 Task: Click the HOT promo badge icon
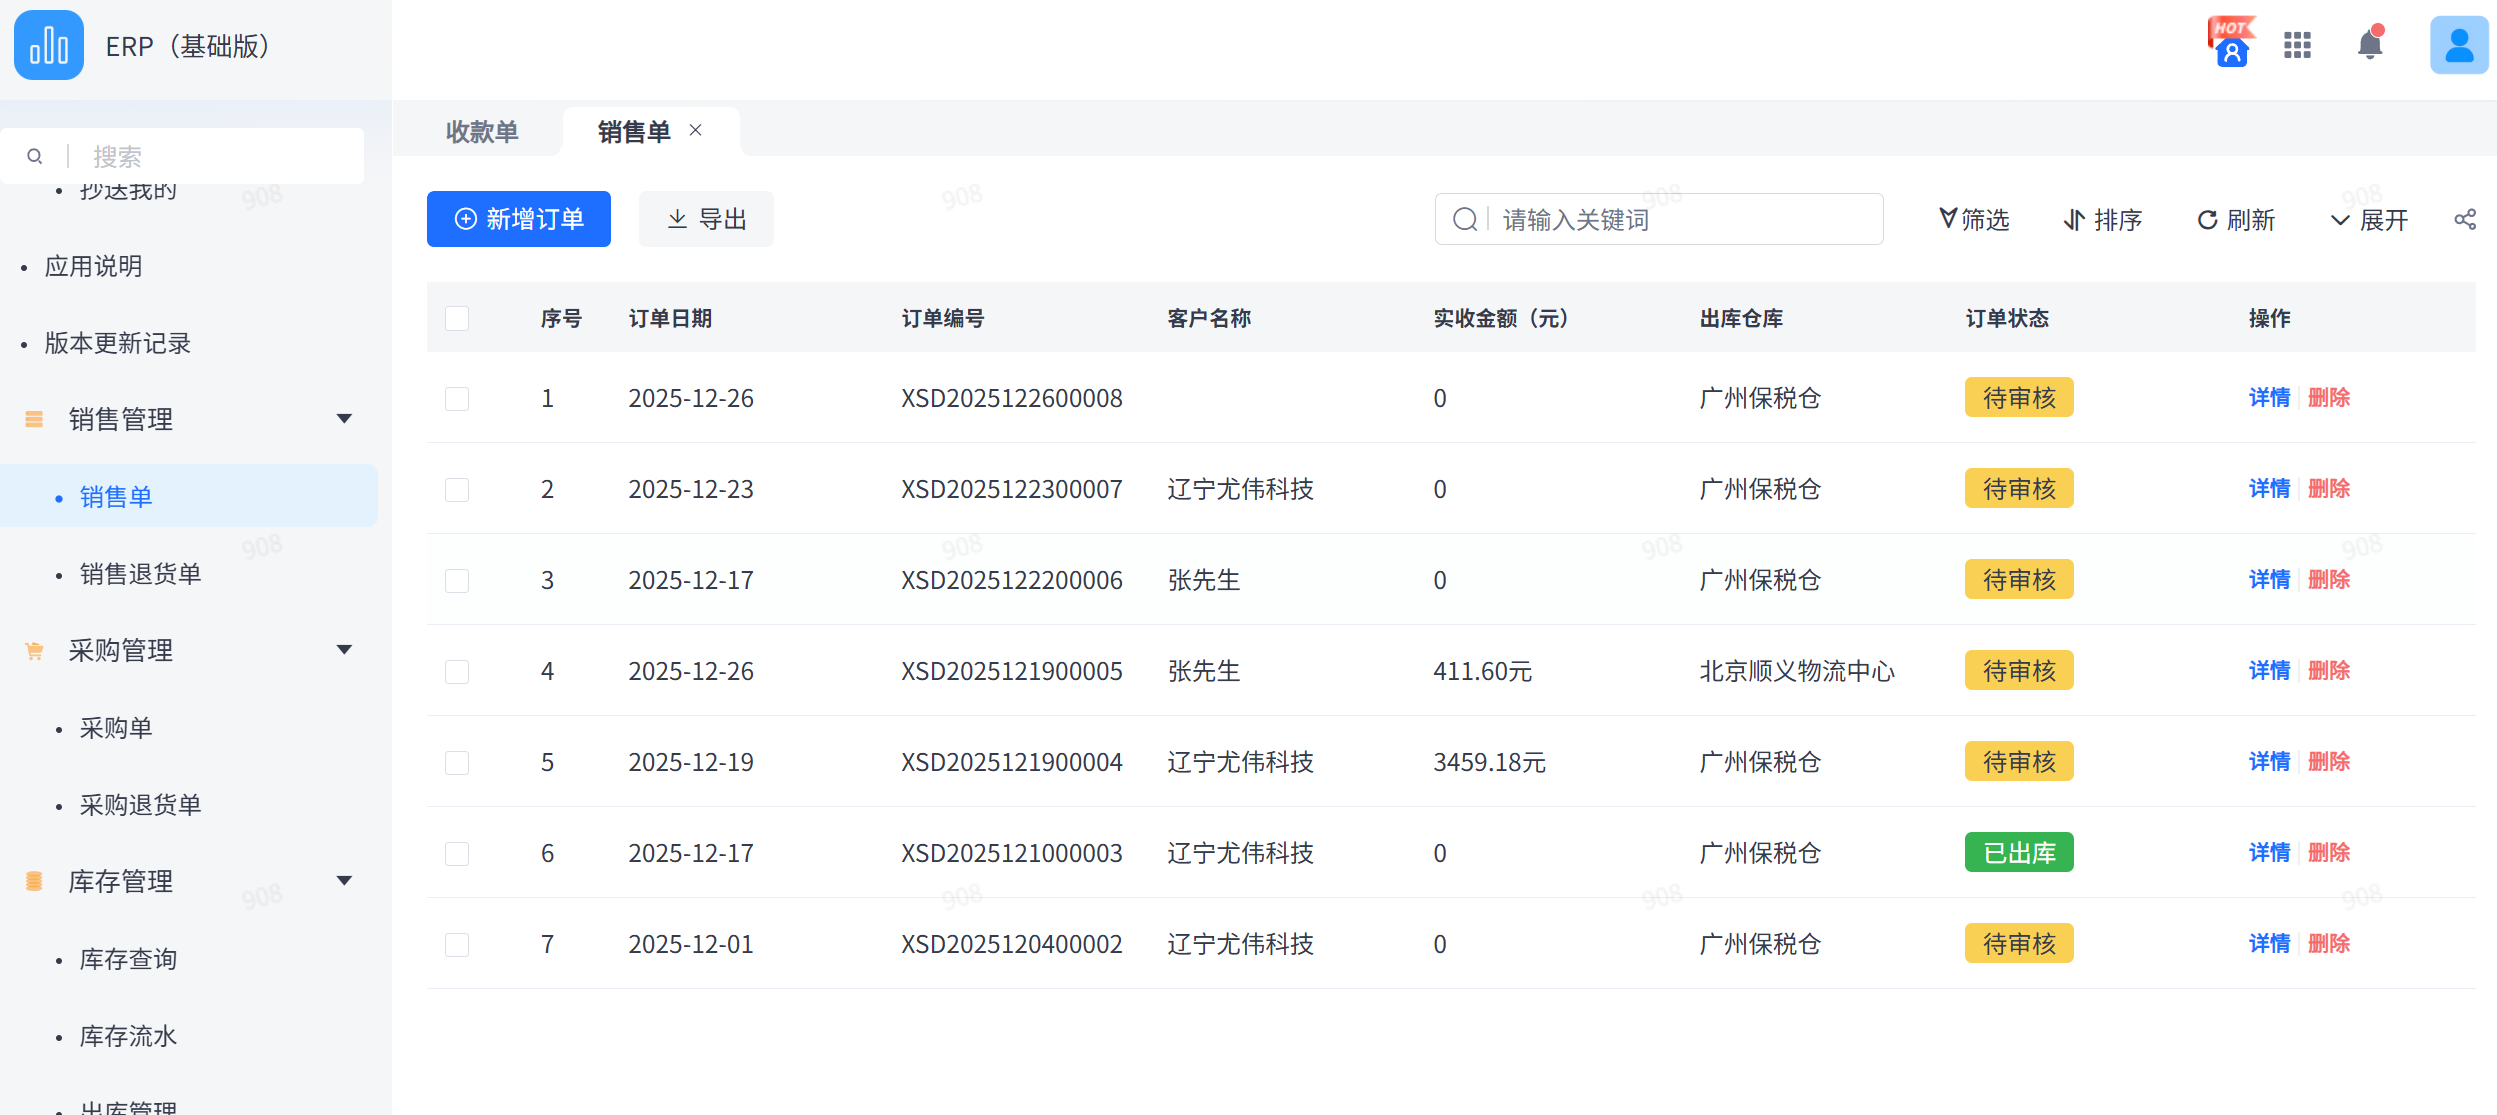[2231, 43]
